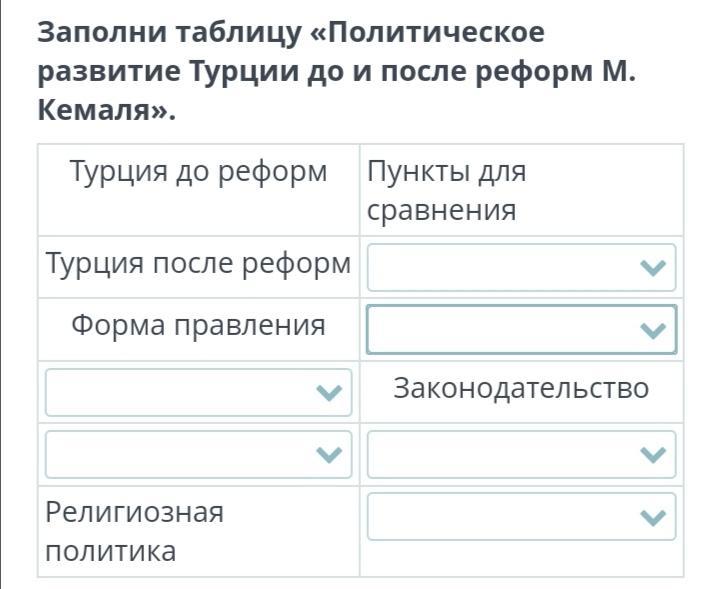Click the chevron arrow beside Форма правления
The width and height of the screenshot is (720, 589).
653,330
